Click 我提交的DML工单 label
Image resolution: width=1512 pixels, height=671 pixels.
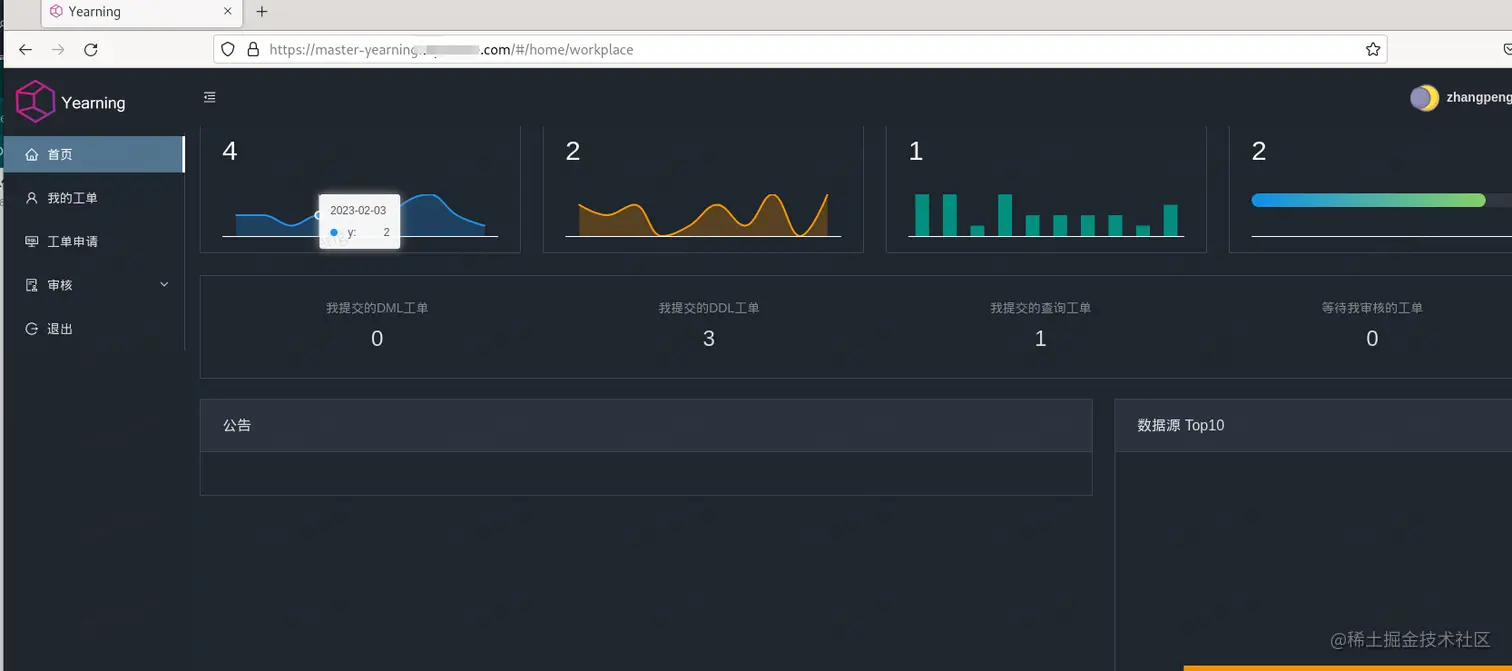pos(377,308)
